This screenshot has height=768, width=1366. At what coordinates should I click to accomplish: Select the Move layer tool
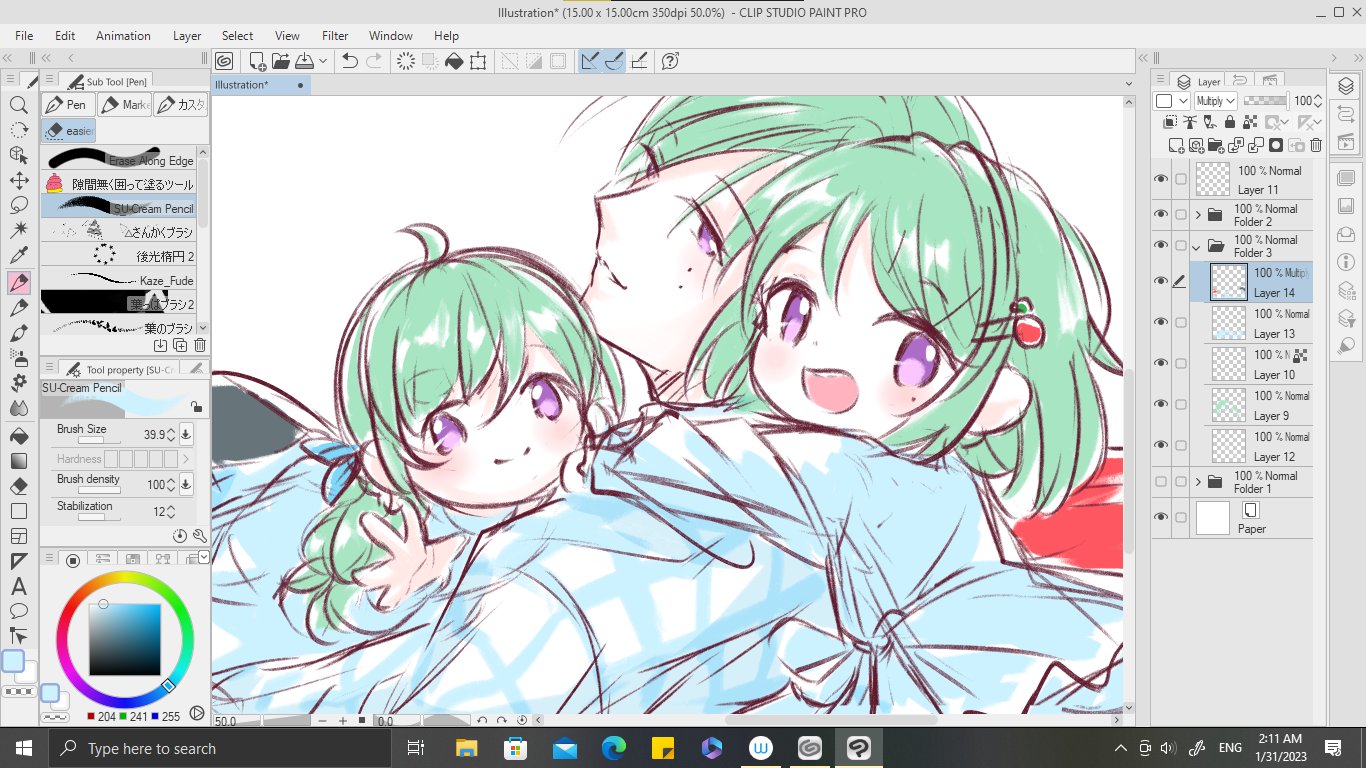pos(18,181)
